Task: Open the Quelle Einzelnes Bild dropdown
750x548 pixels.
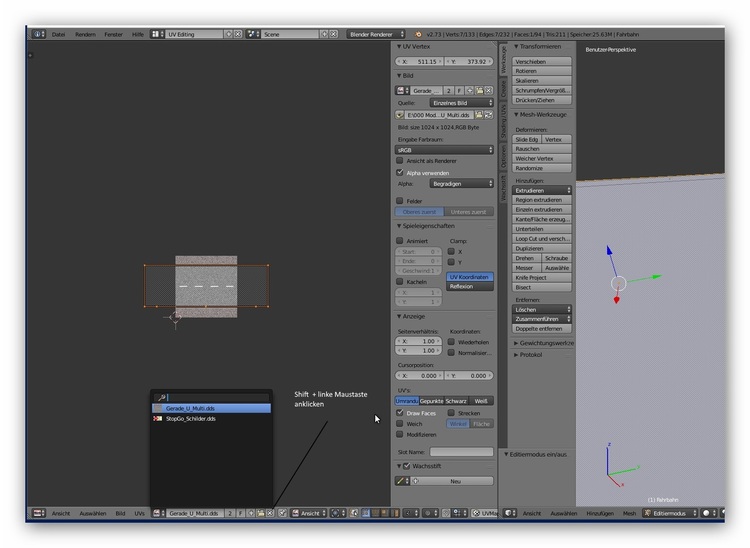Action: click(462, 103)
